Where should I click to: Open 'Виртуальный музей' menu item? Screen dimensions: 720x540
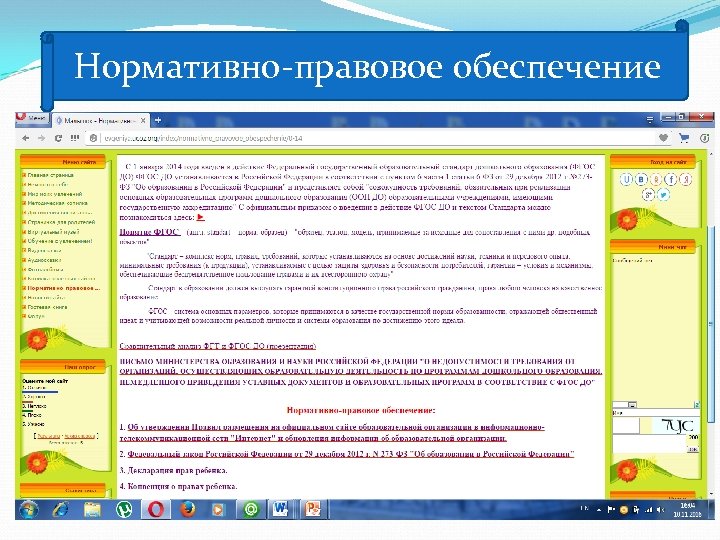tap(53, 232)
